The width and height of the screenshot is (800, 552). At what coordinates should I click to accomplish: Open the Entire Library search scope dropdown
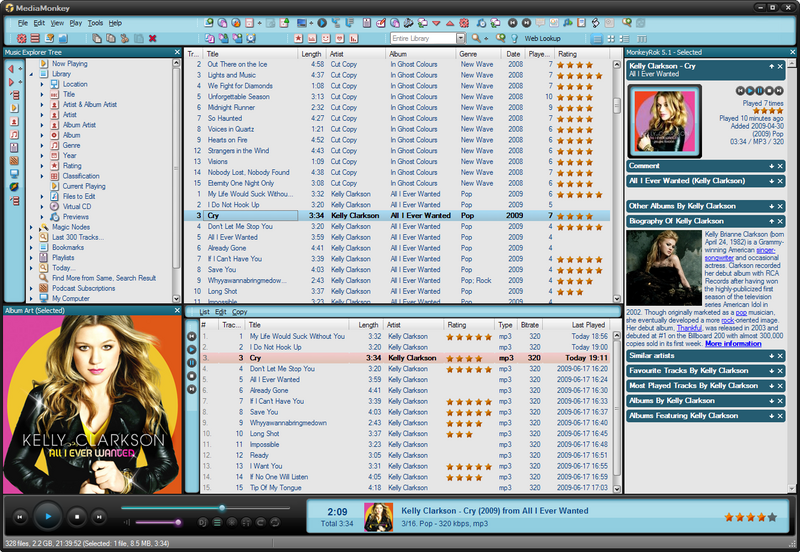461,38
